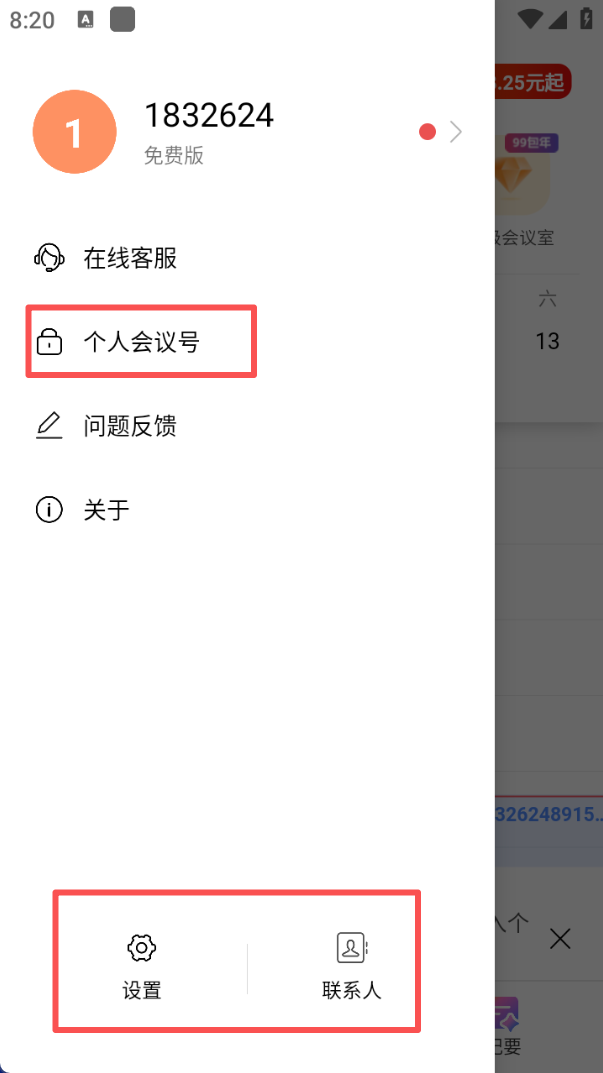Tap the red notification dot

(428, 132)
